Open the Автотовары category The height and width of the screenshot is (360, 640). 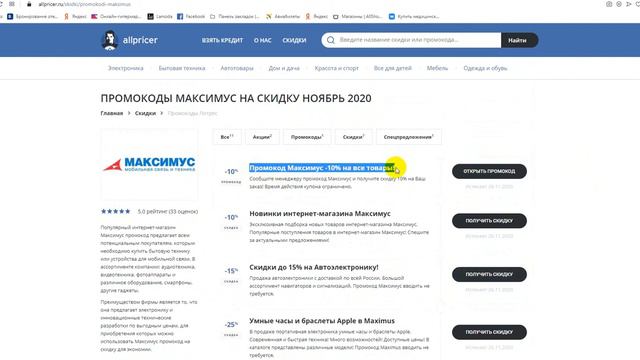coord(237,68)
